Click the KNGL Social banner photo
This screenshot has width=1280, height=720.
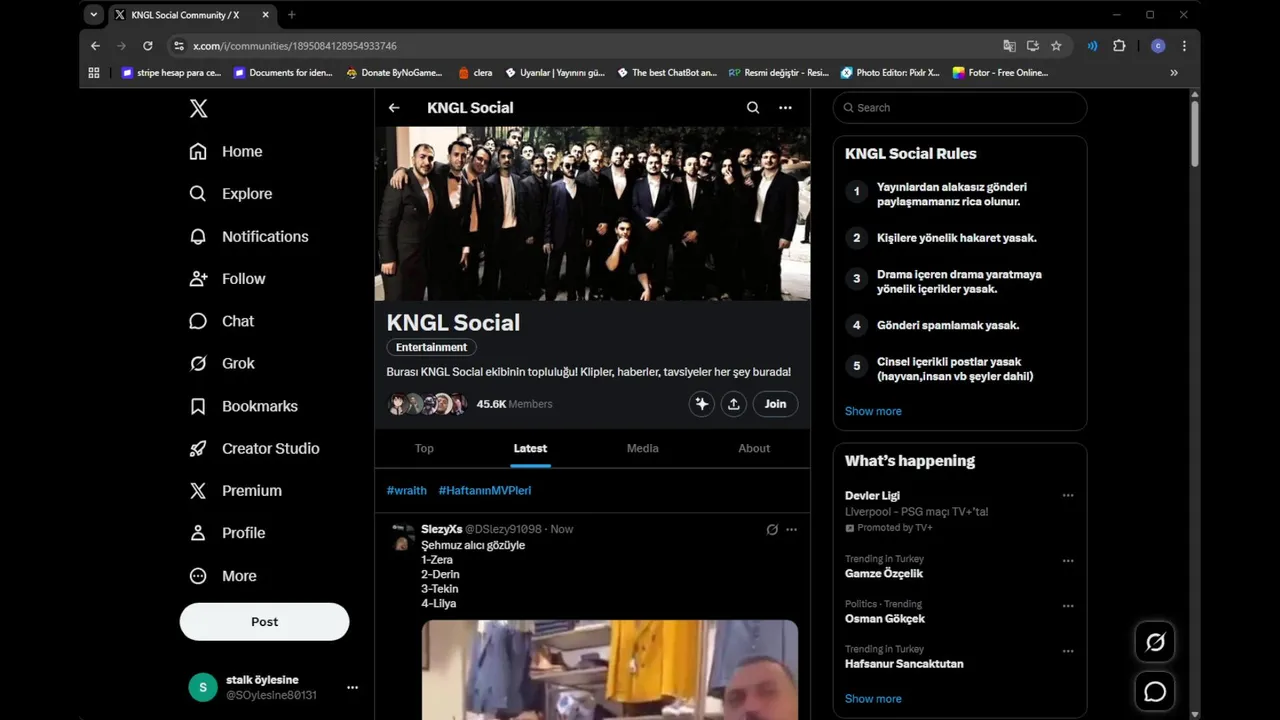point(592,213)
